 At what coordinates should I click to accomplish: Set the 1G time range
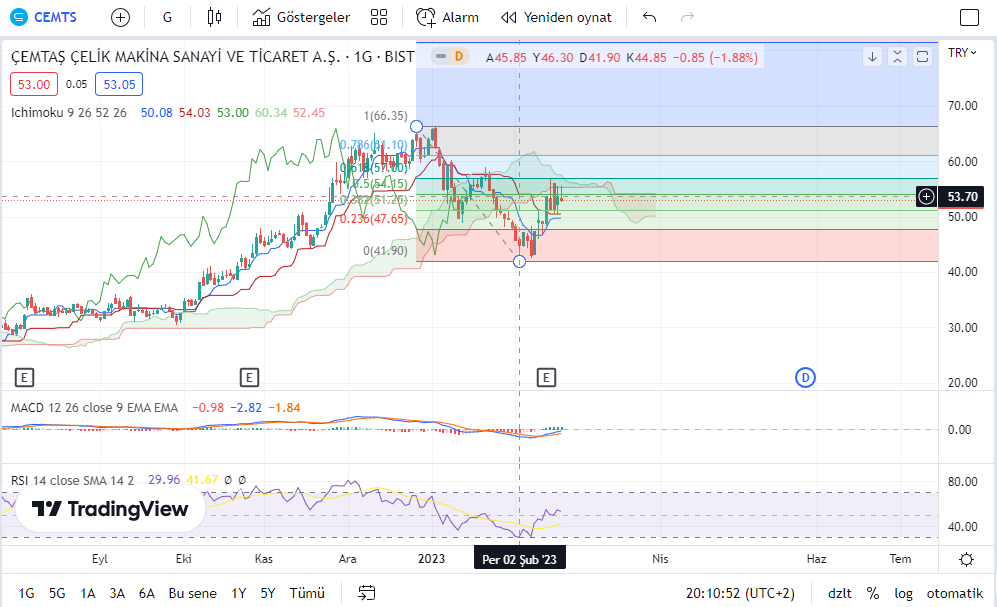26,593
